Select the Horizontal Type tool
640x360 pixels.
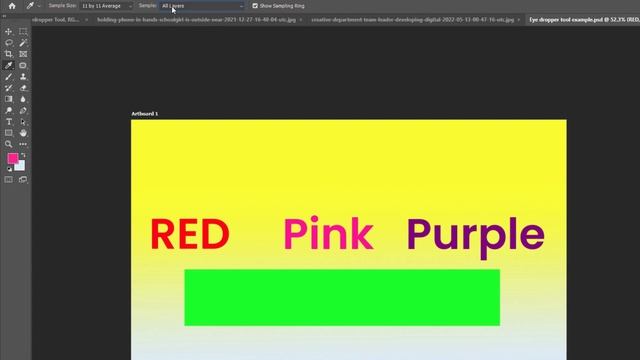pyautogui.click(x=9, y=122)
